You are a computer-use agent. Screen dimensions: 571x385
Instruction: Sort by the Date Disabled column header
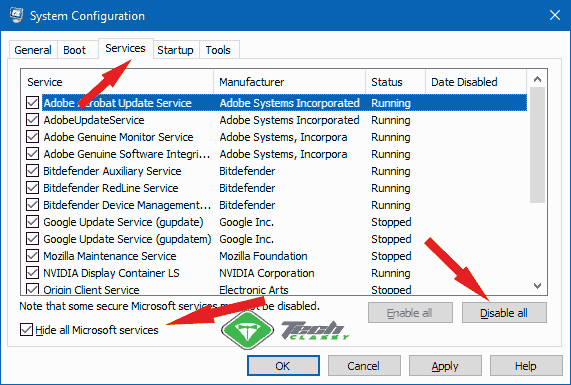point(476,82)
